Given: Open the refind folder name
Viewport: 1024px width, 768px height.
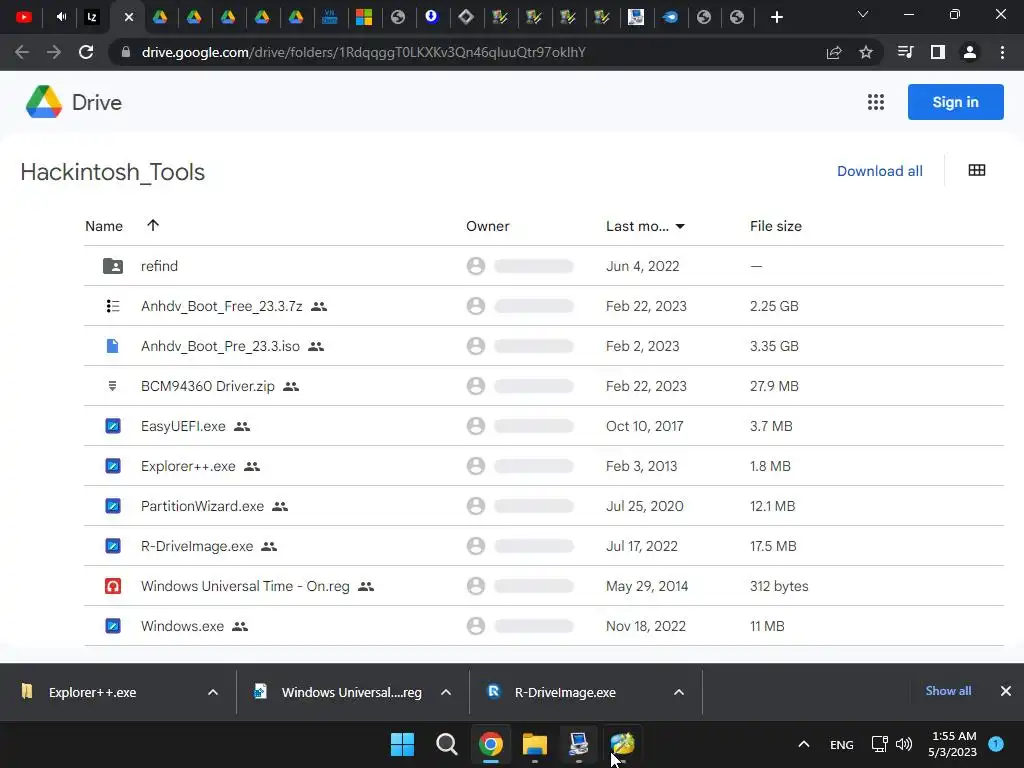Looking at the screenshot, I should point(159,266).
